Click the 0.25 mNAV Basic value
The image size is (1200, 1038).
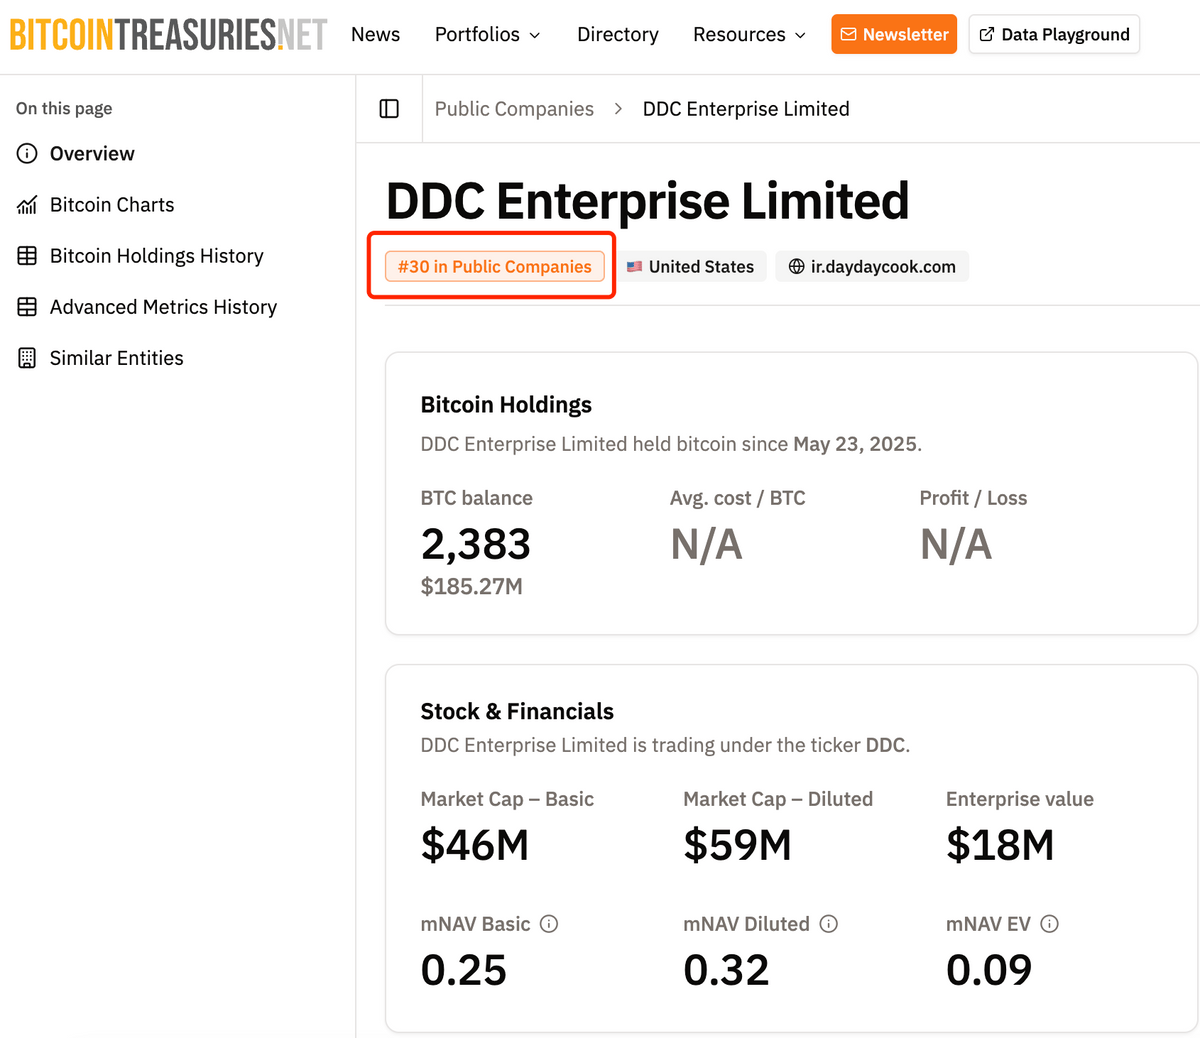tap(464, 969)
